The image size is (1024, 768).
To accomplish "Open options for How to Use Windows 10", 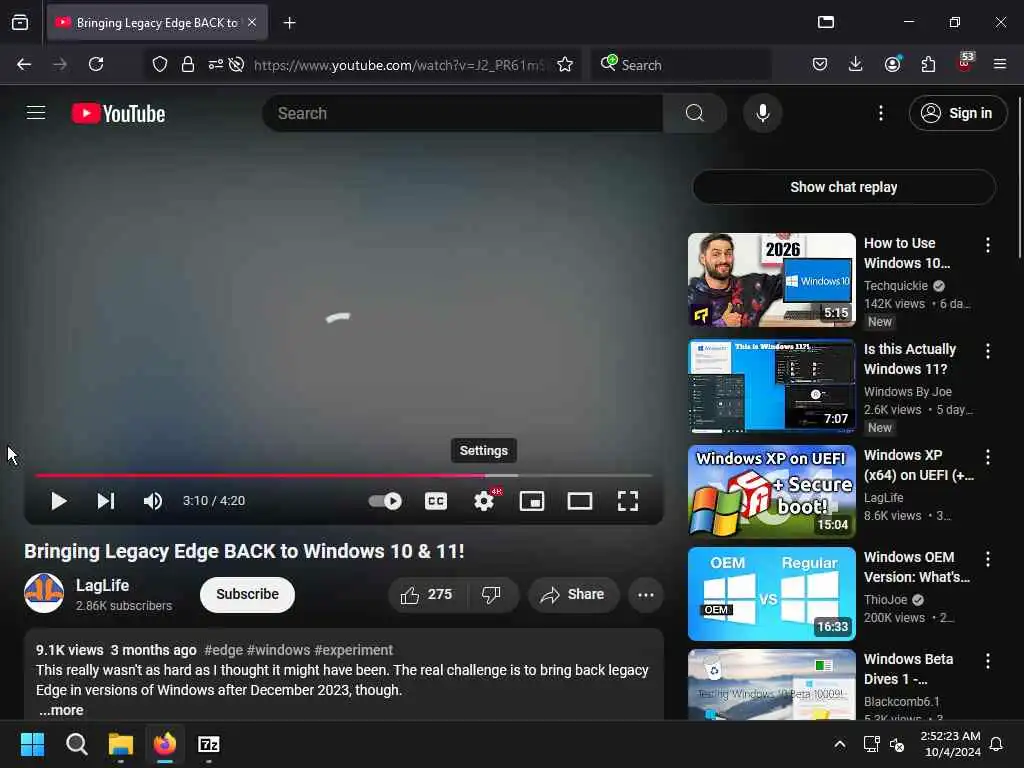I will pos(987,245).
